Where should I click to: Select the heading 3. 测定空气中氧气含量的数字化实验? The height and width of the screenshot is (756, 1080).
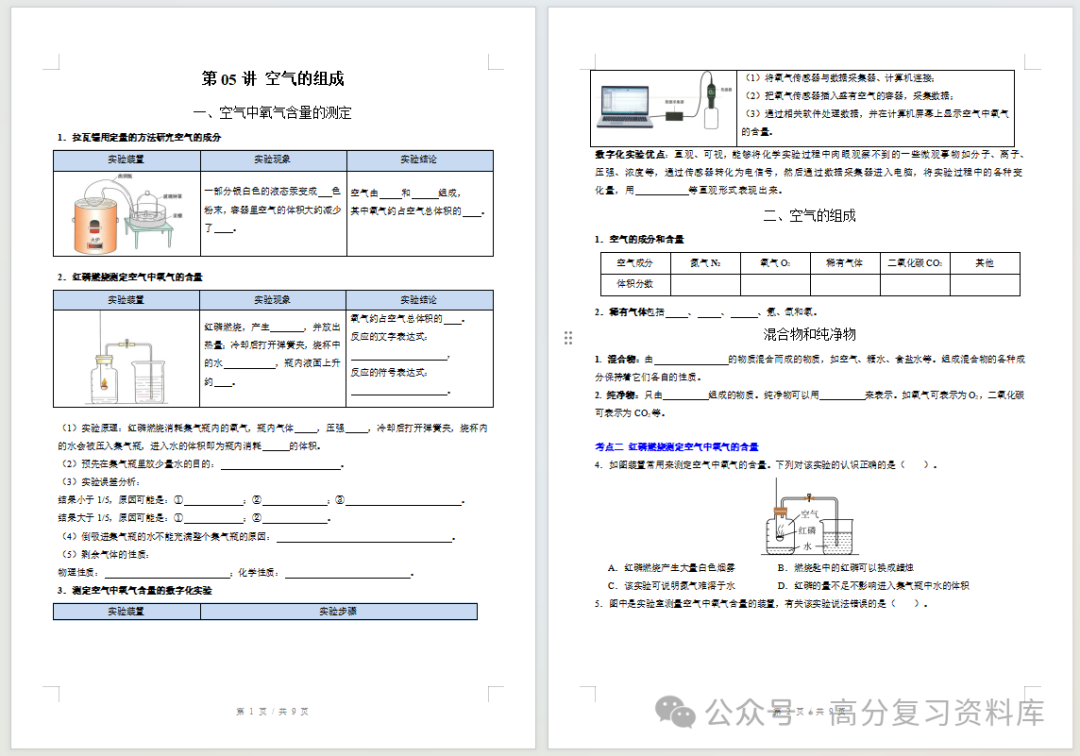134,591
